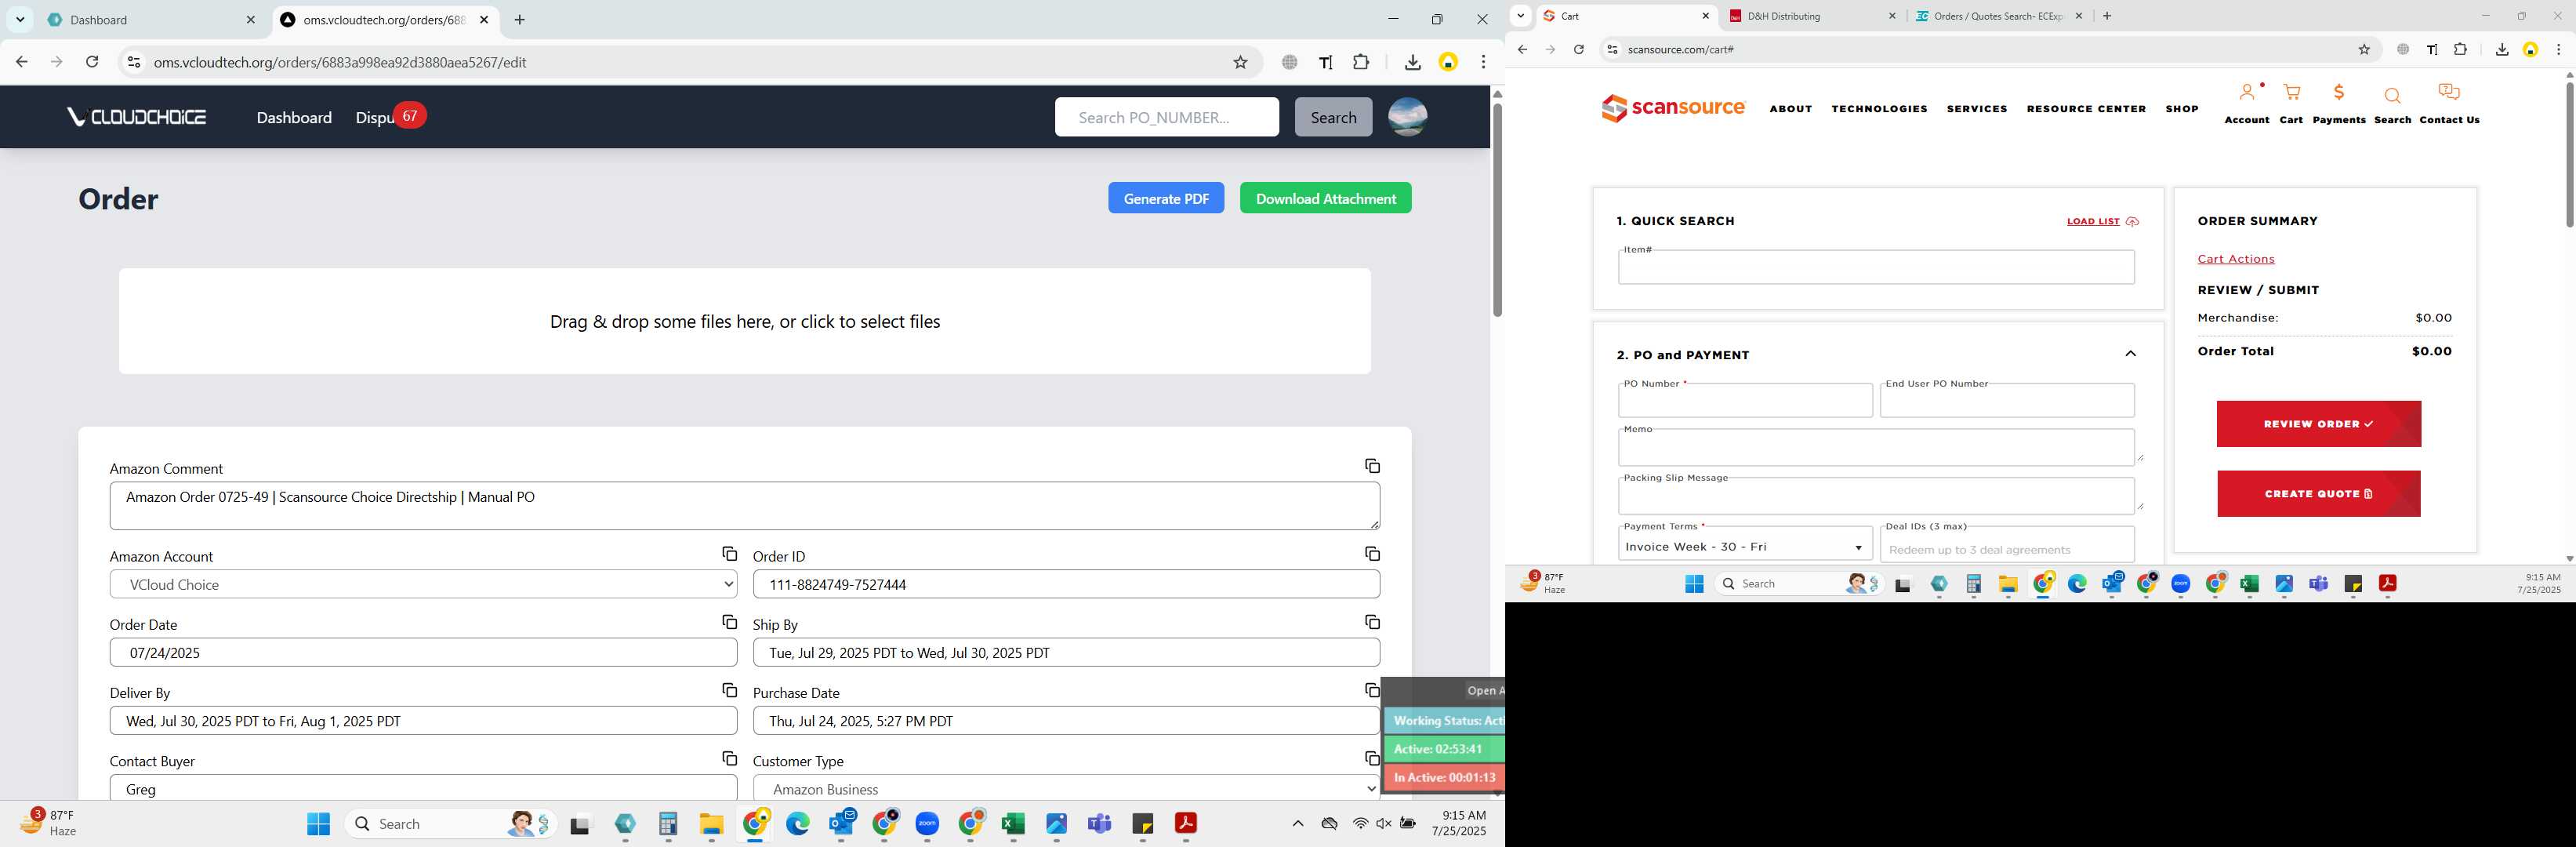Copy the Ship By date range
The height and width of the screenshot is (847, 2576).
(1372, 622)
